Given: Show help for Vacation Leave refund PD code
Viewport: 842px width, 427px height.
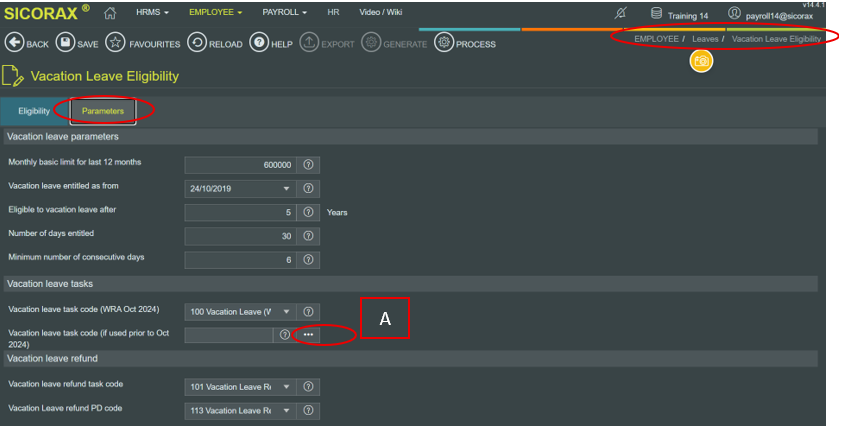Looking at the screenshot, I should pyautogui.click(x=308, y=410).
